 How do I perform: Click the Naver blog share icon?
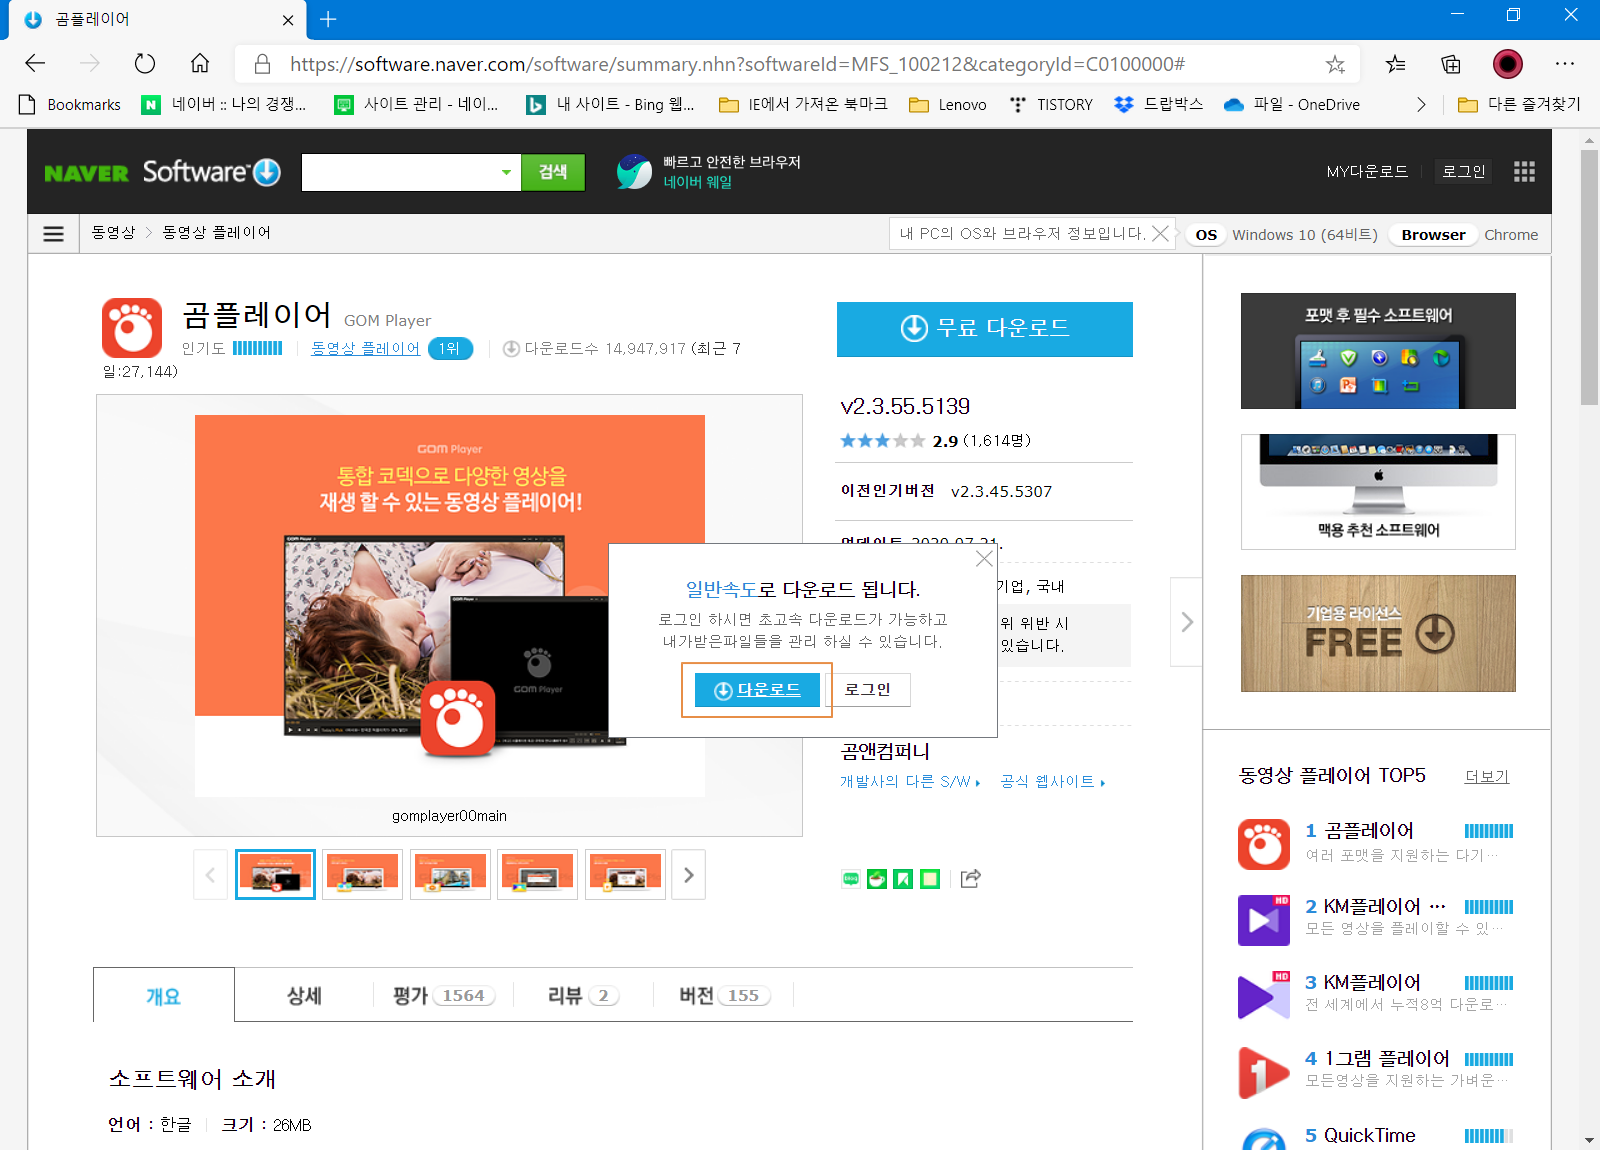(851, 879)
